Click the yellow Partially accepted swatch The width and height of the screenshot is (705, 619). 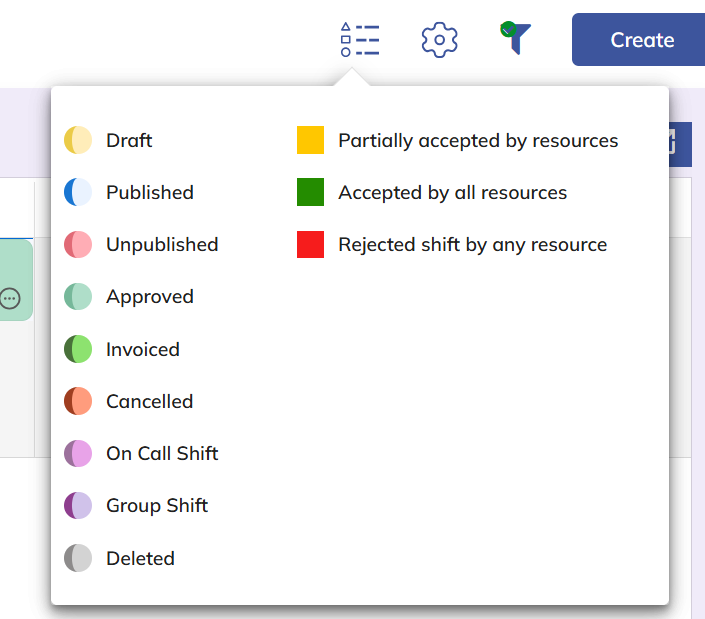click(x=310, y=140)
